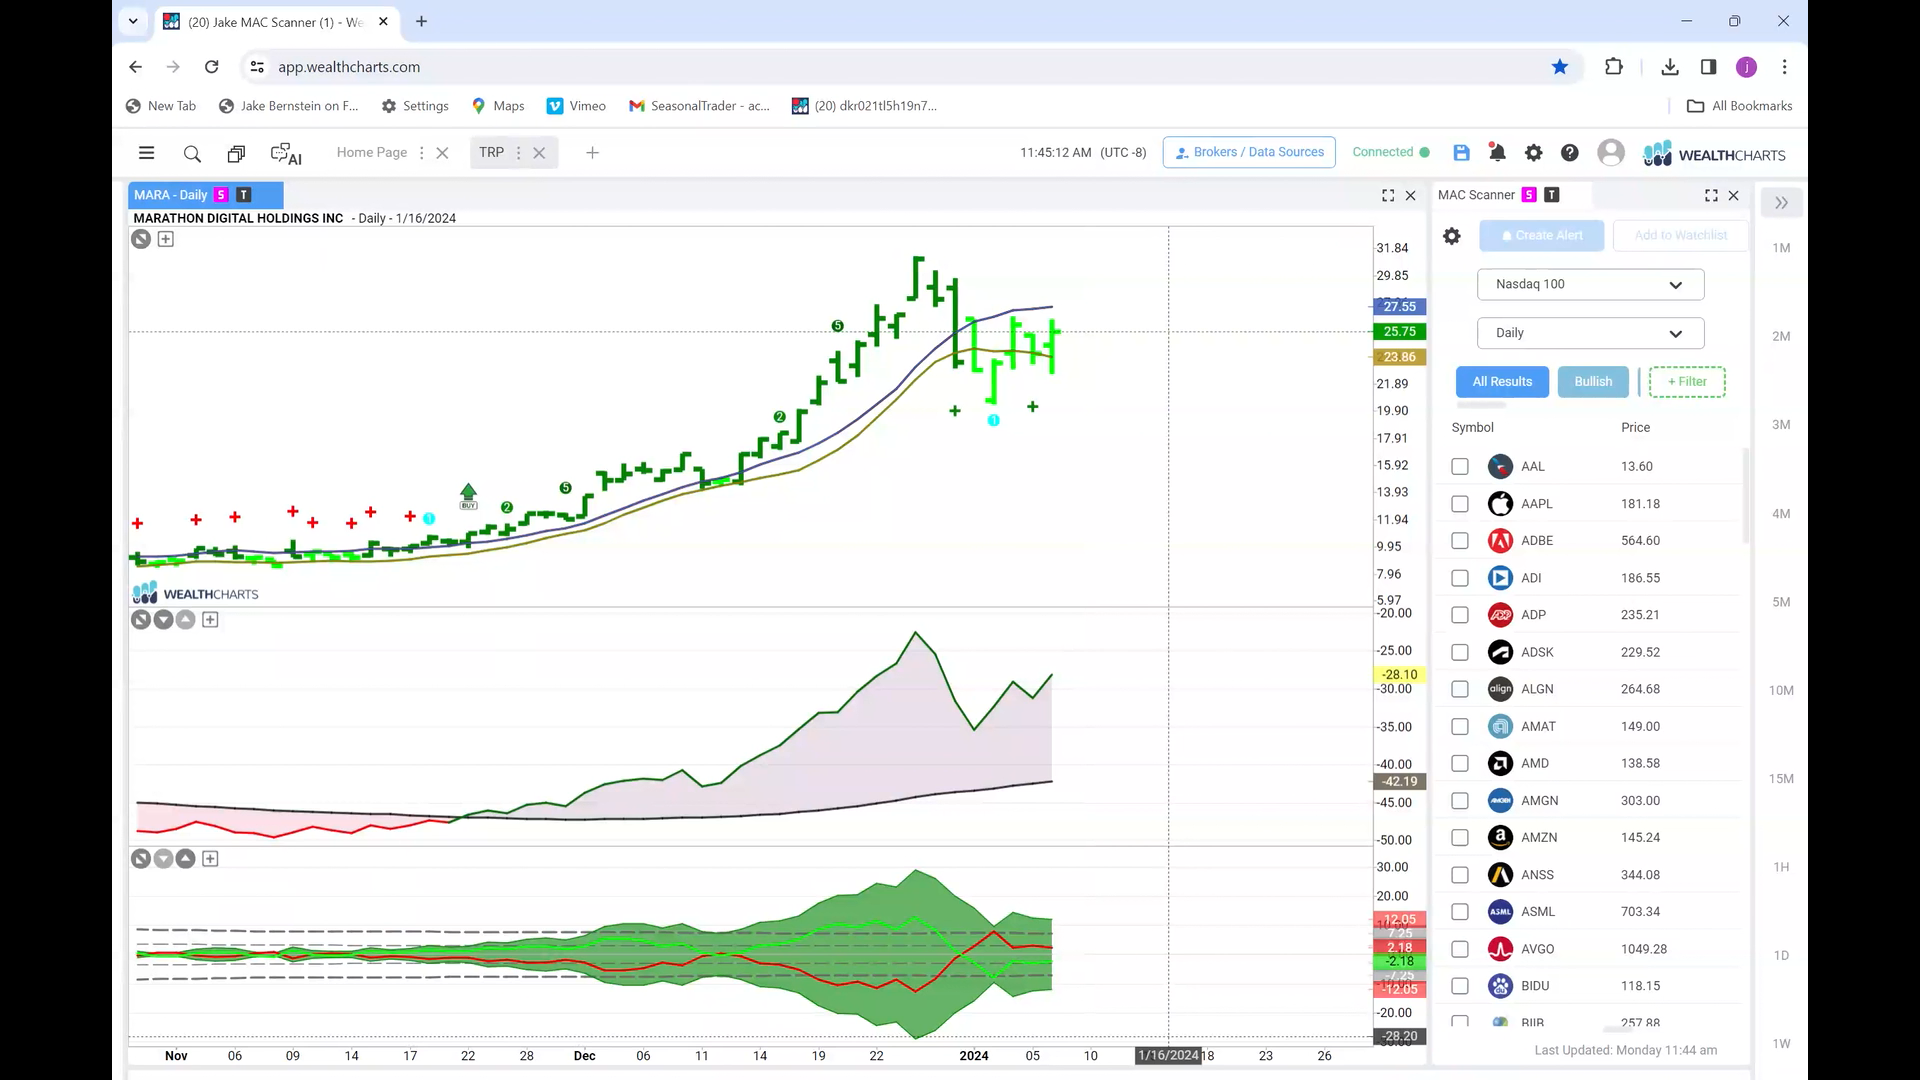This screenshot has width=1920, height=1080.
Task: Check the ADP row checkbox
Action: (1460, 615)
